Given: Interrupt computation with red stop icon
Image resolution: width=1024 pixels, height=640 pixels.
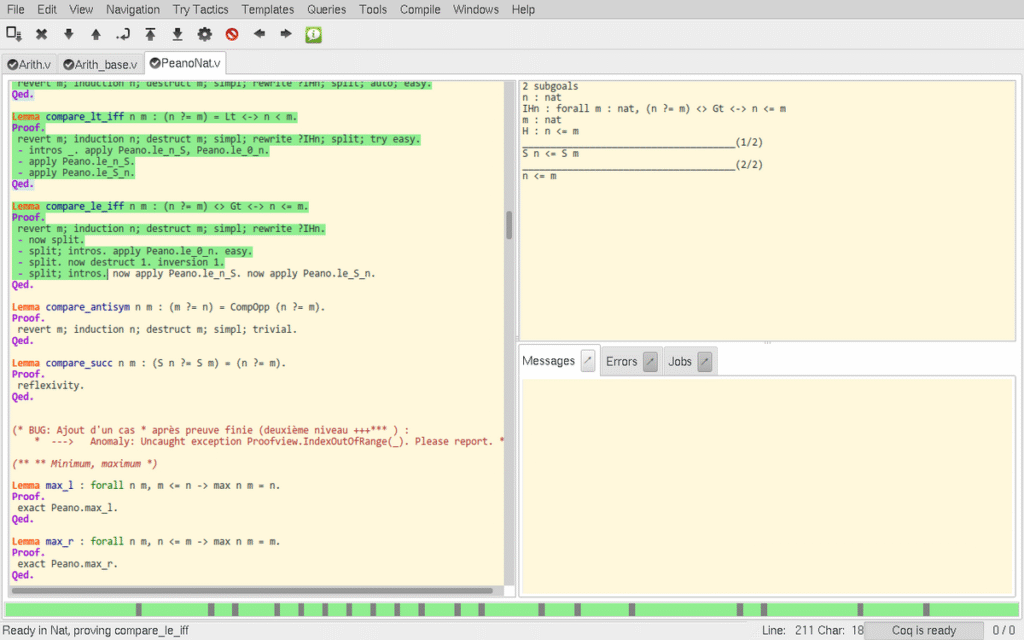Looking at the screenshot, I should pyautogui.click(x=232, y=34).
